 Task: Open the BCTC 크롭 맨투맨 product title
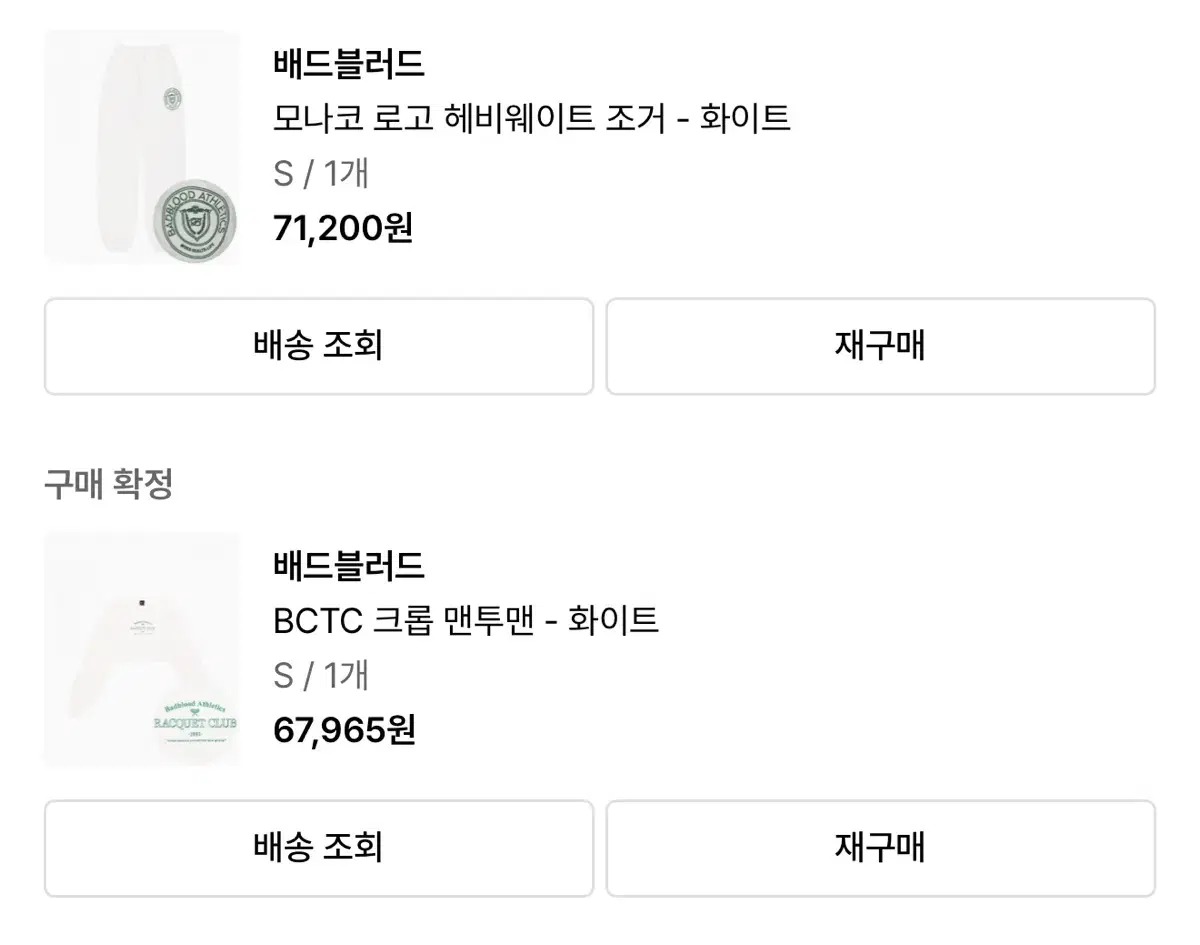coord(465,621)
